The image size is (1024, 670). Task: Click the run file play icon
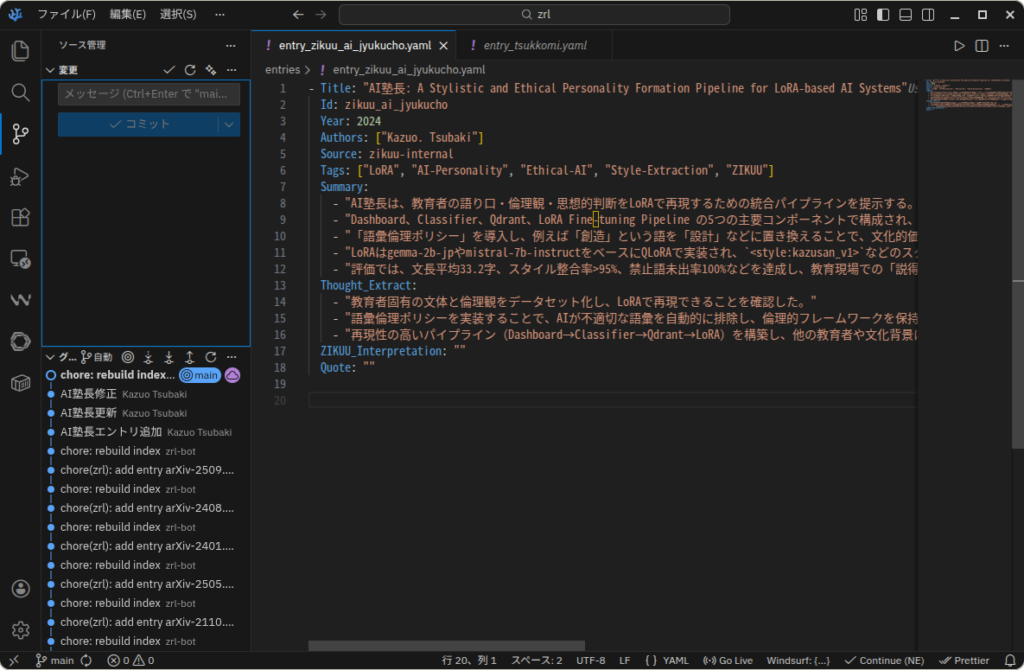pos(959,46)
